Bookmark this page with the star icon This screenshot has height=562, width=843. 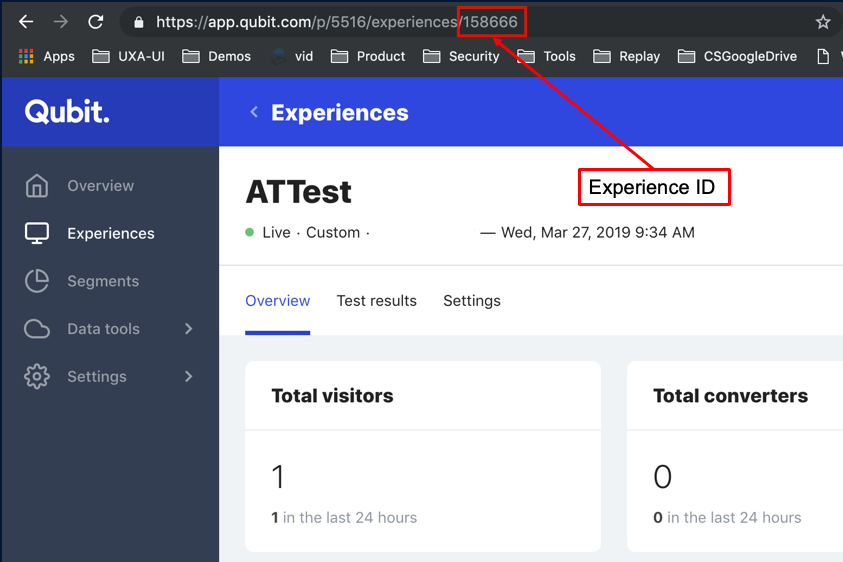coord(823,22)
